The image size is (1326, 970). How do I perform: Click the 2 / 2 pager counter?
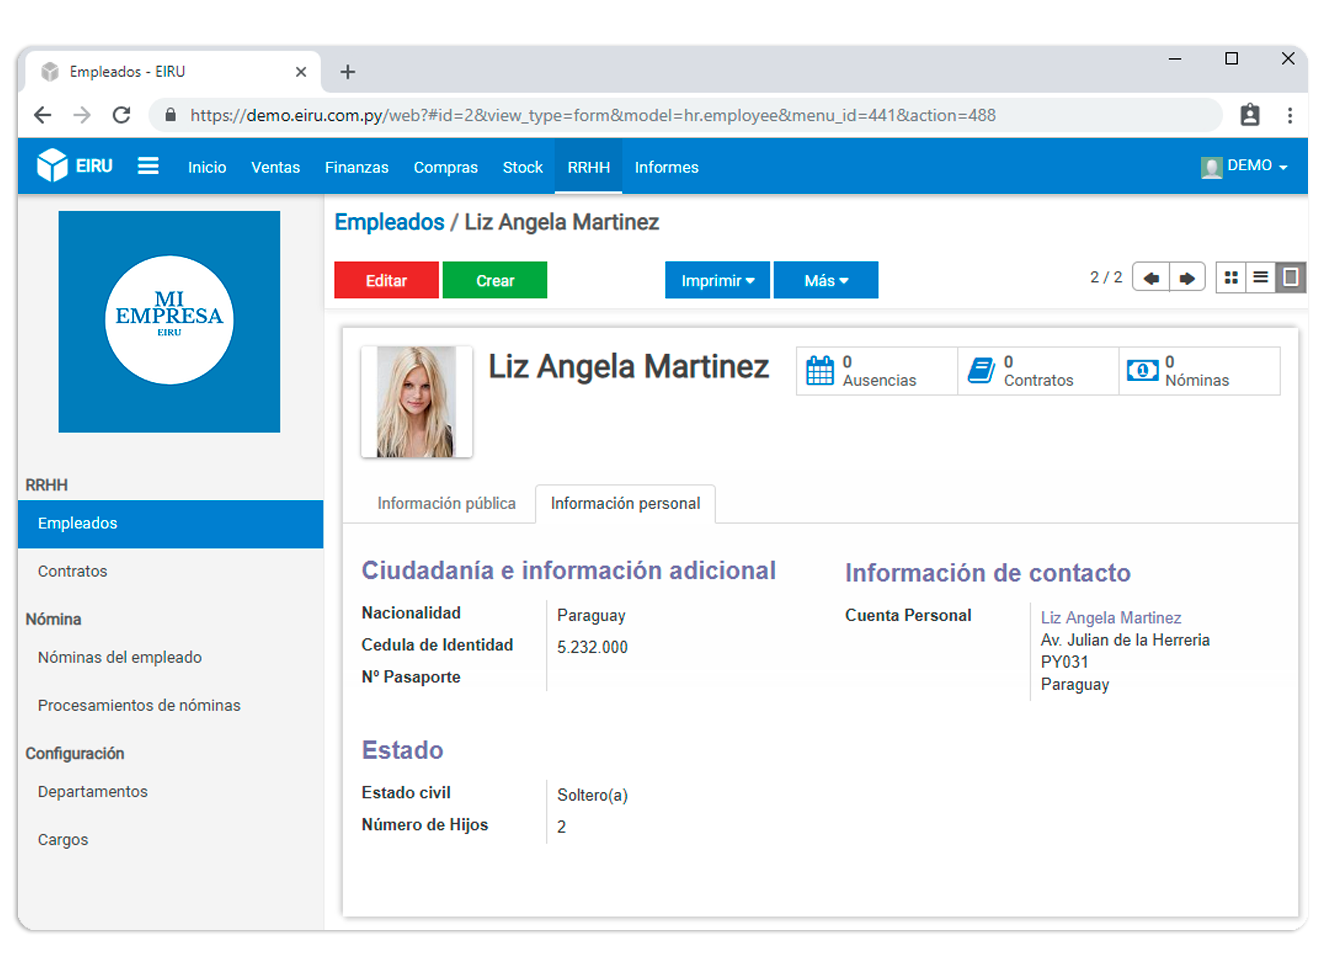pos(1106,277)
